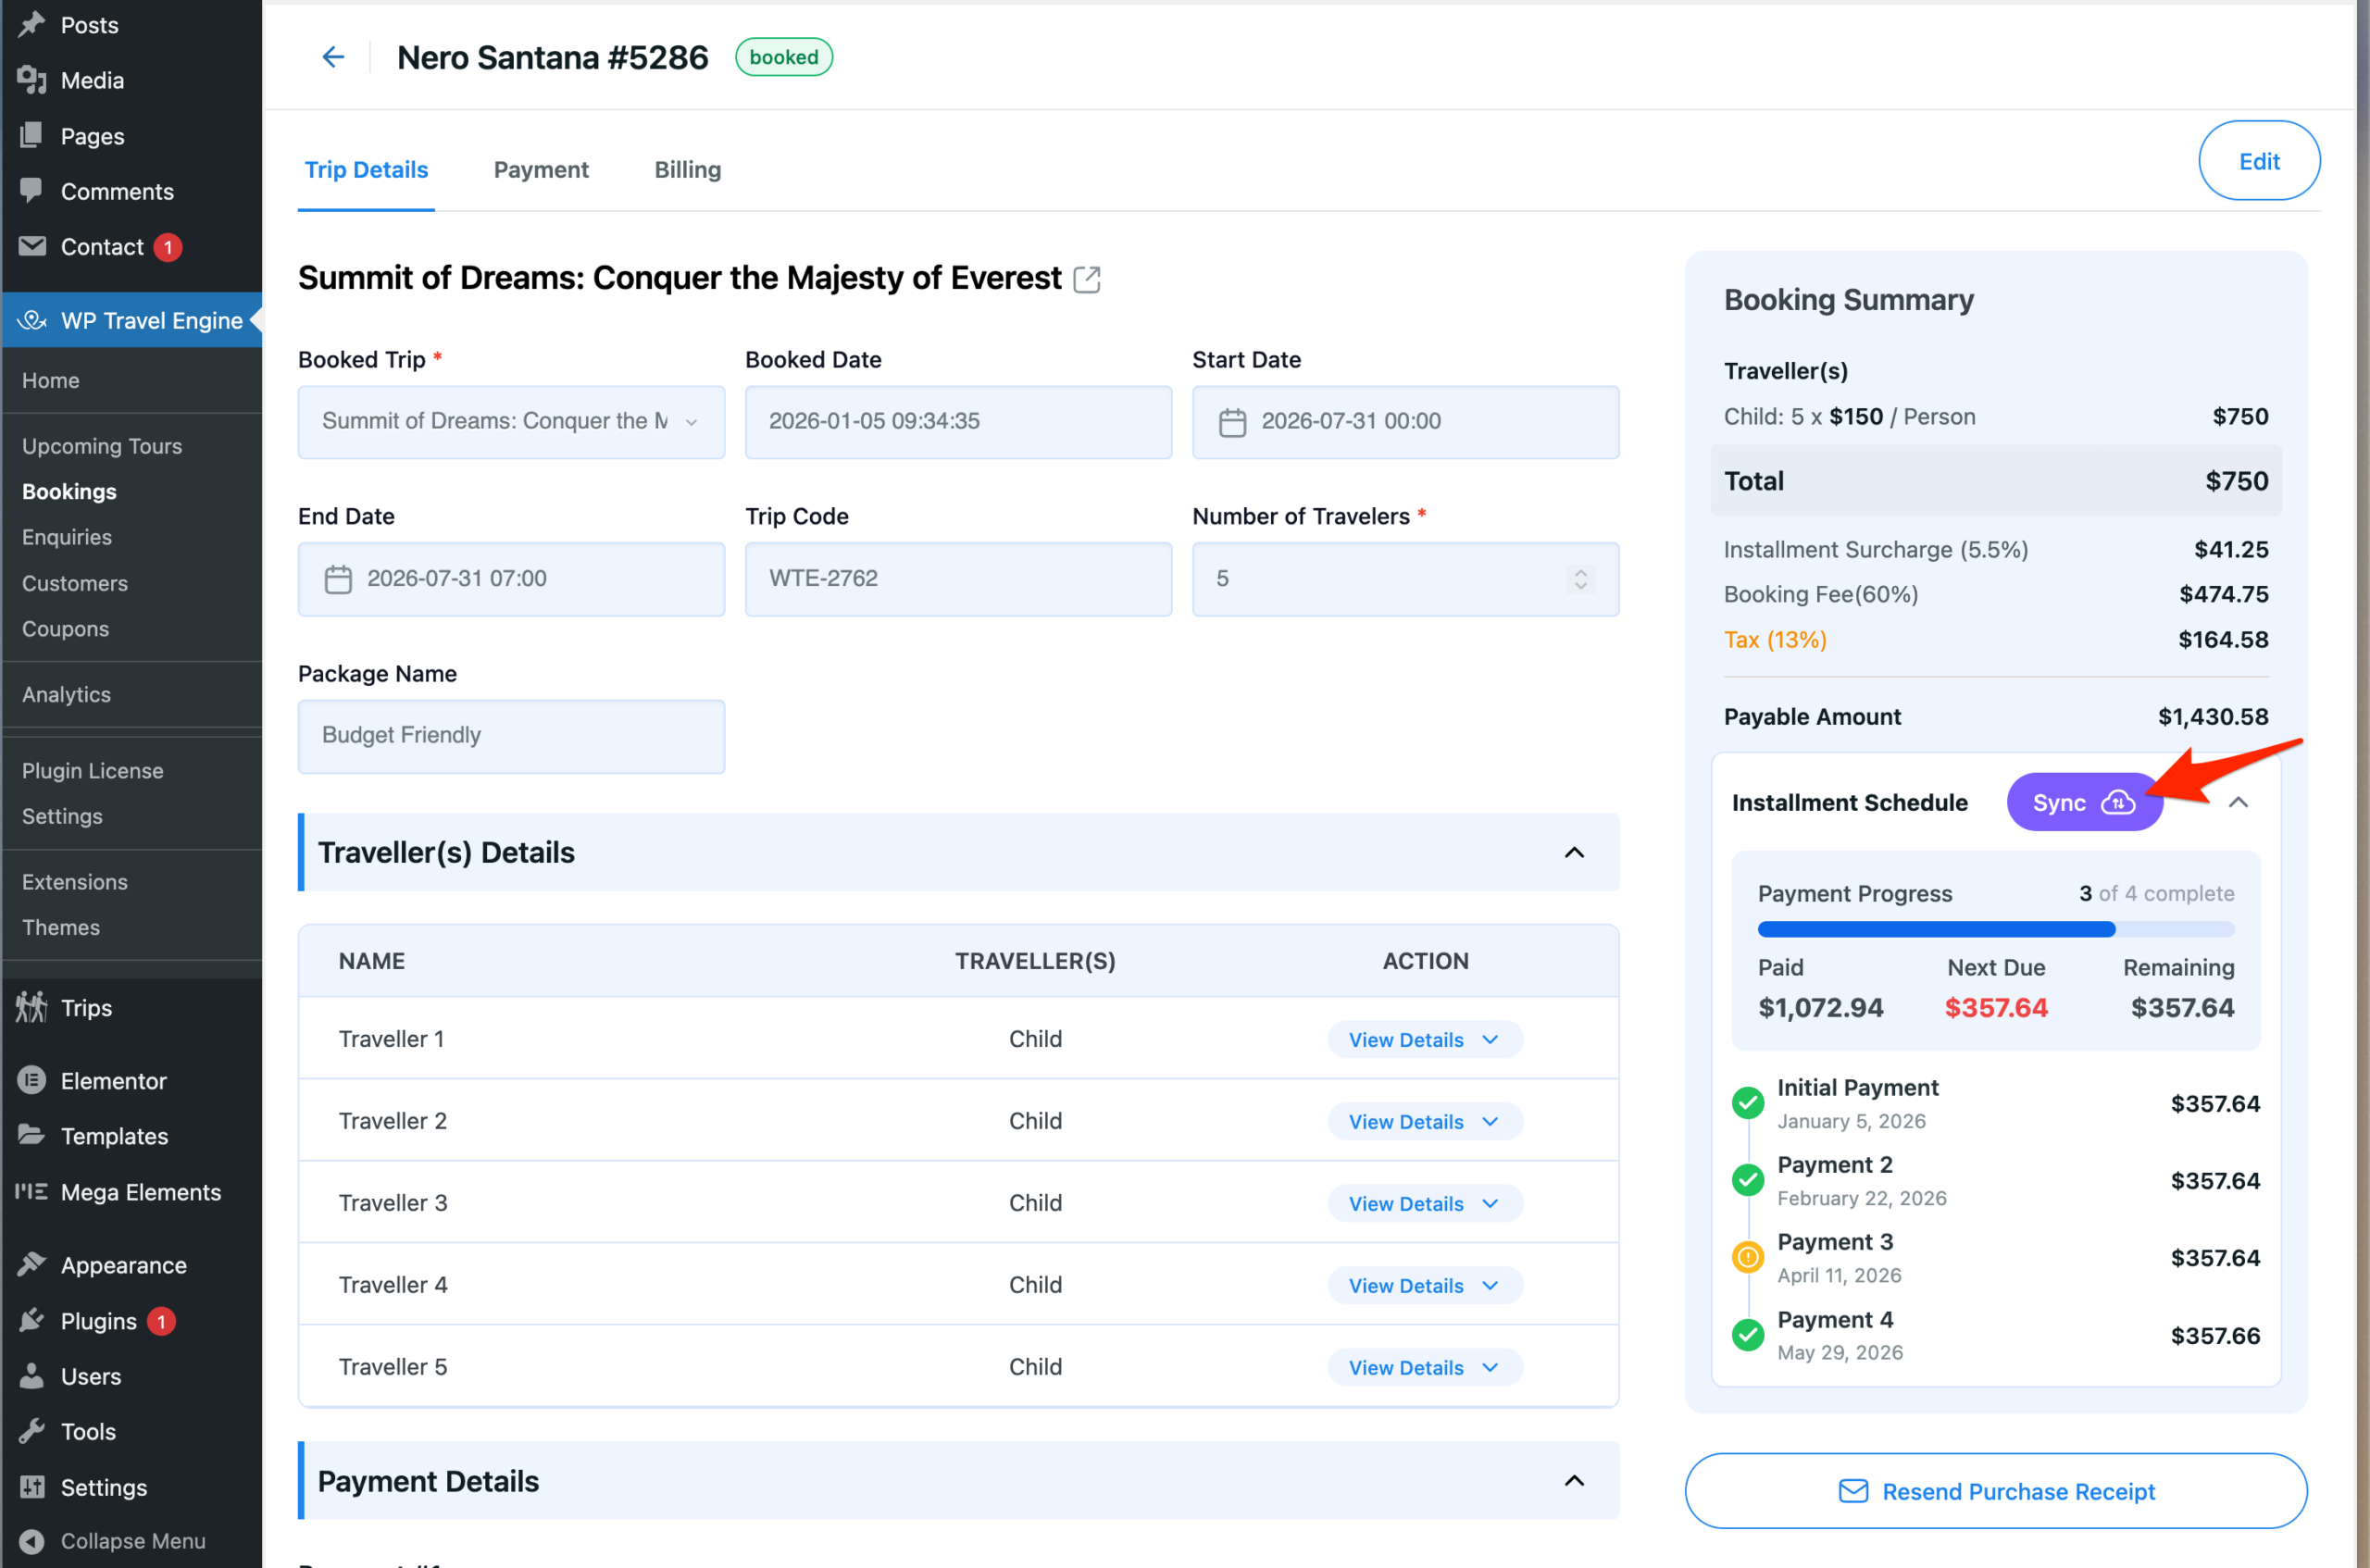The width and height of the screenshot is (2370, 1568).
Task: Collapse the Installment Schedule panel
Action: (x=2238, y=802)
